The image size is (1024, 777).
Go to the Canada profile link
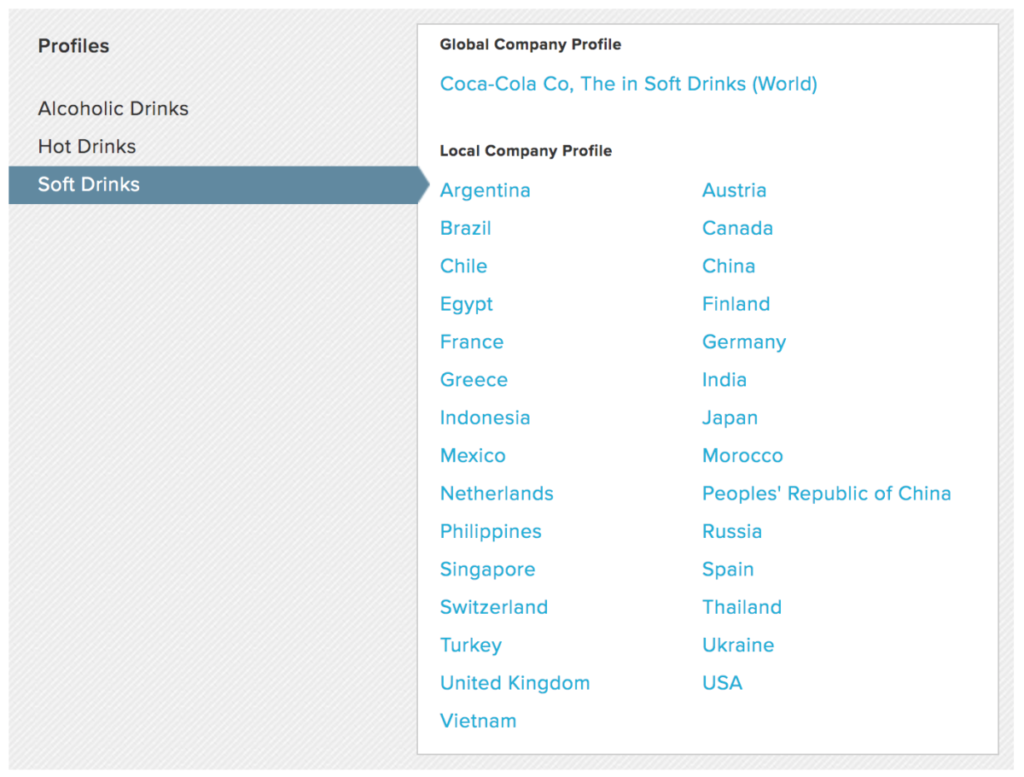[x=737, y=228]
